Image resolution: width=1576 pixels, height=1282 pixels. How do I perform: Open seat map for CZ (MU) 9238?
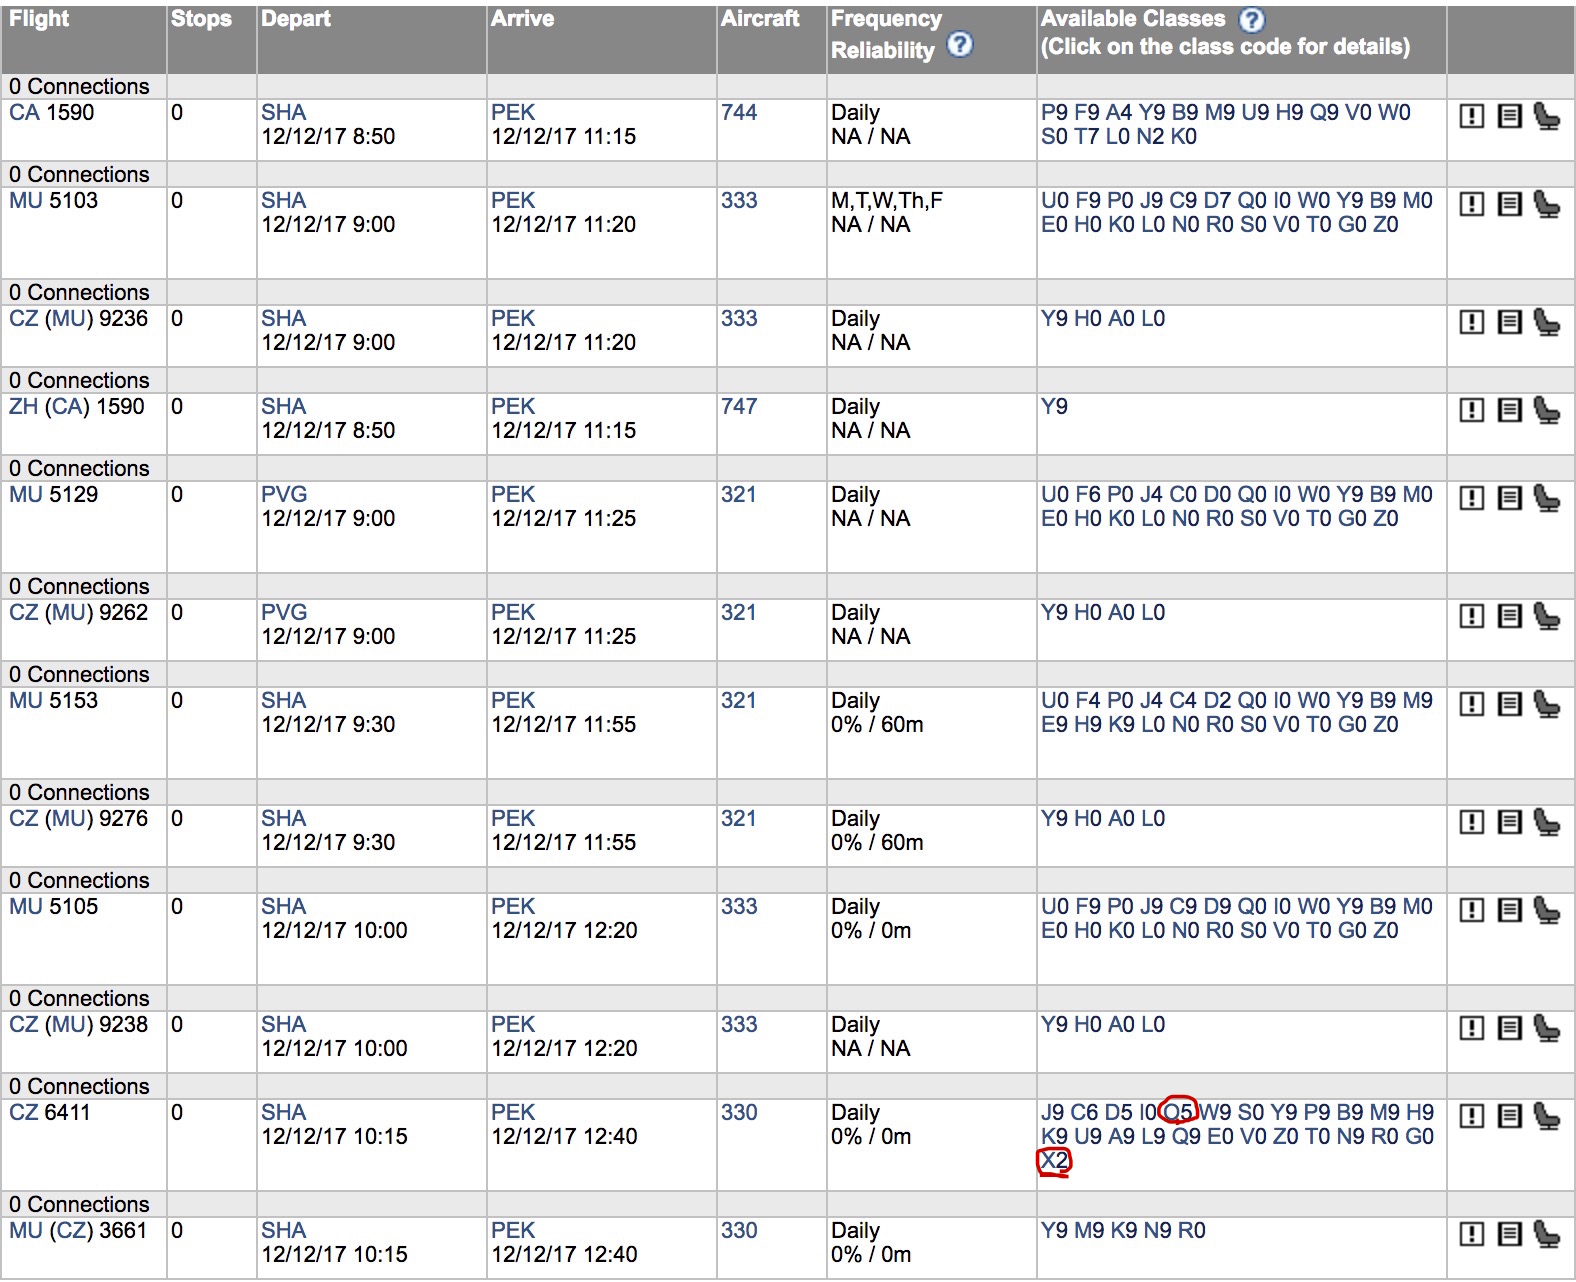[x=1546, y=1028]
